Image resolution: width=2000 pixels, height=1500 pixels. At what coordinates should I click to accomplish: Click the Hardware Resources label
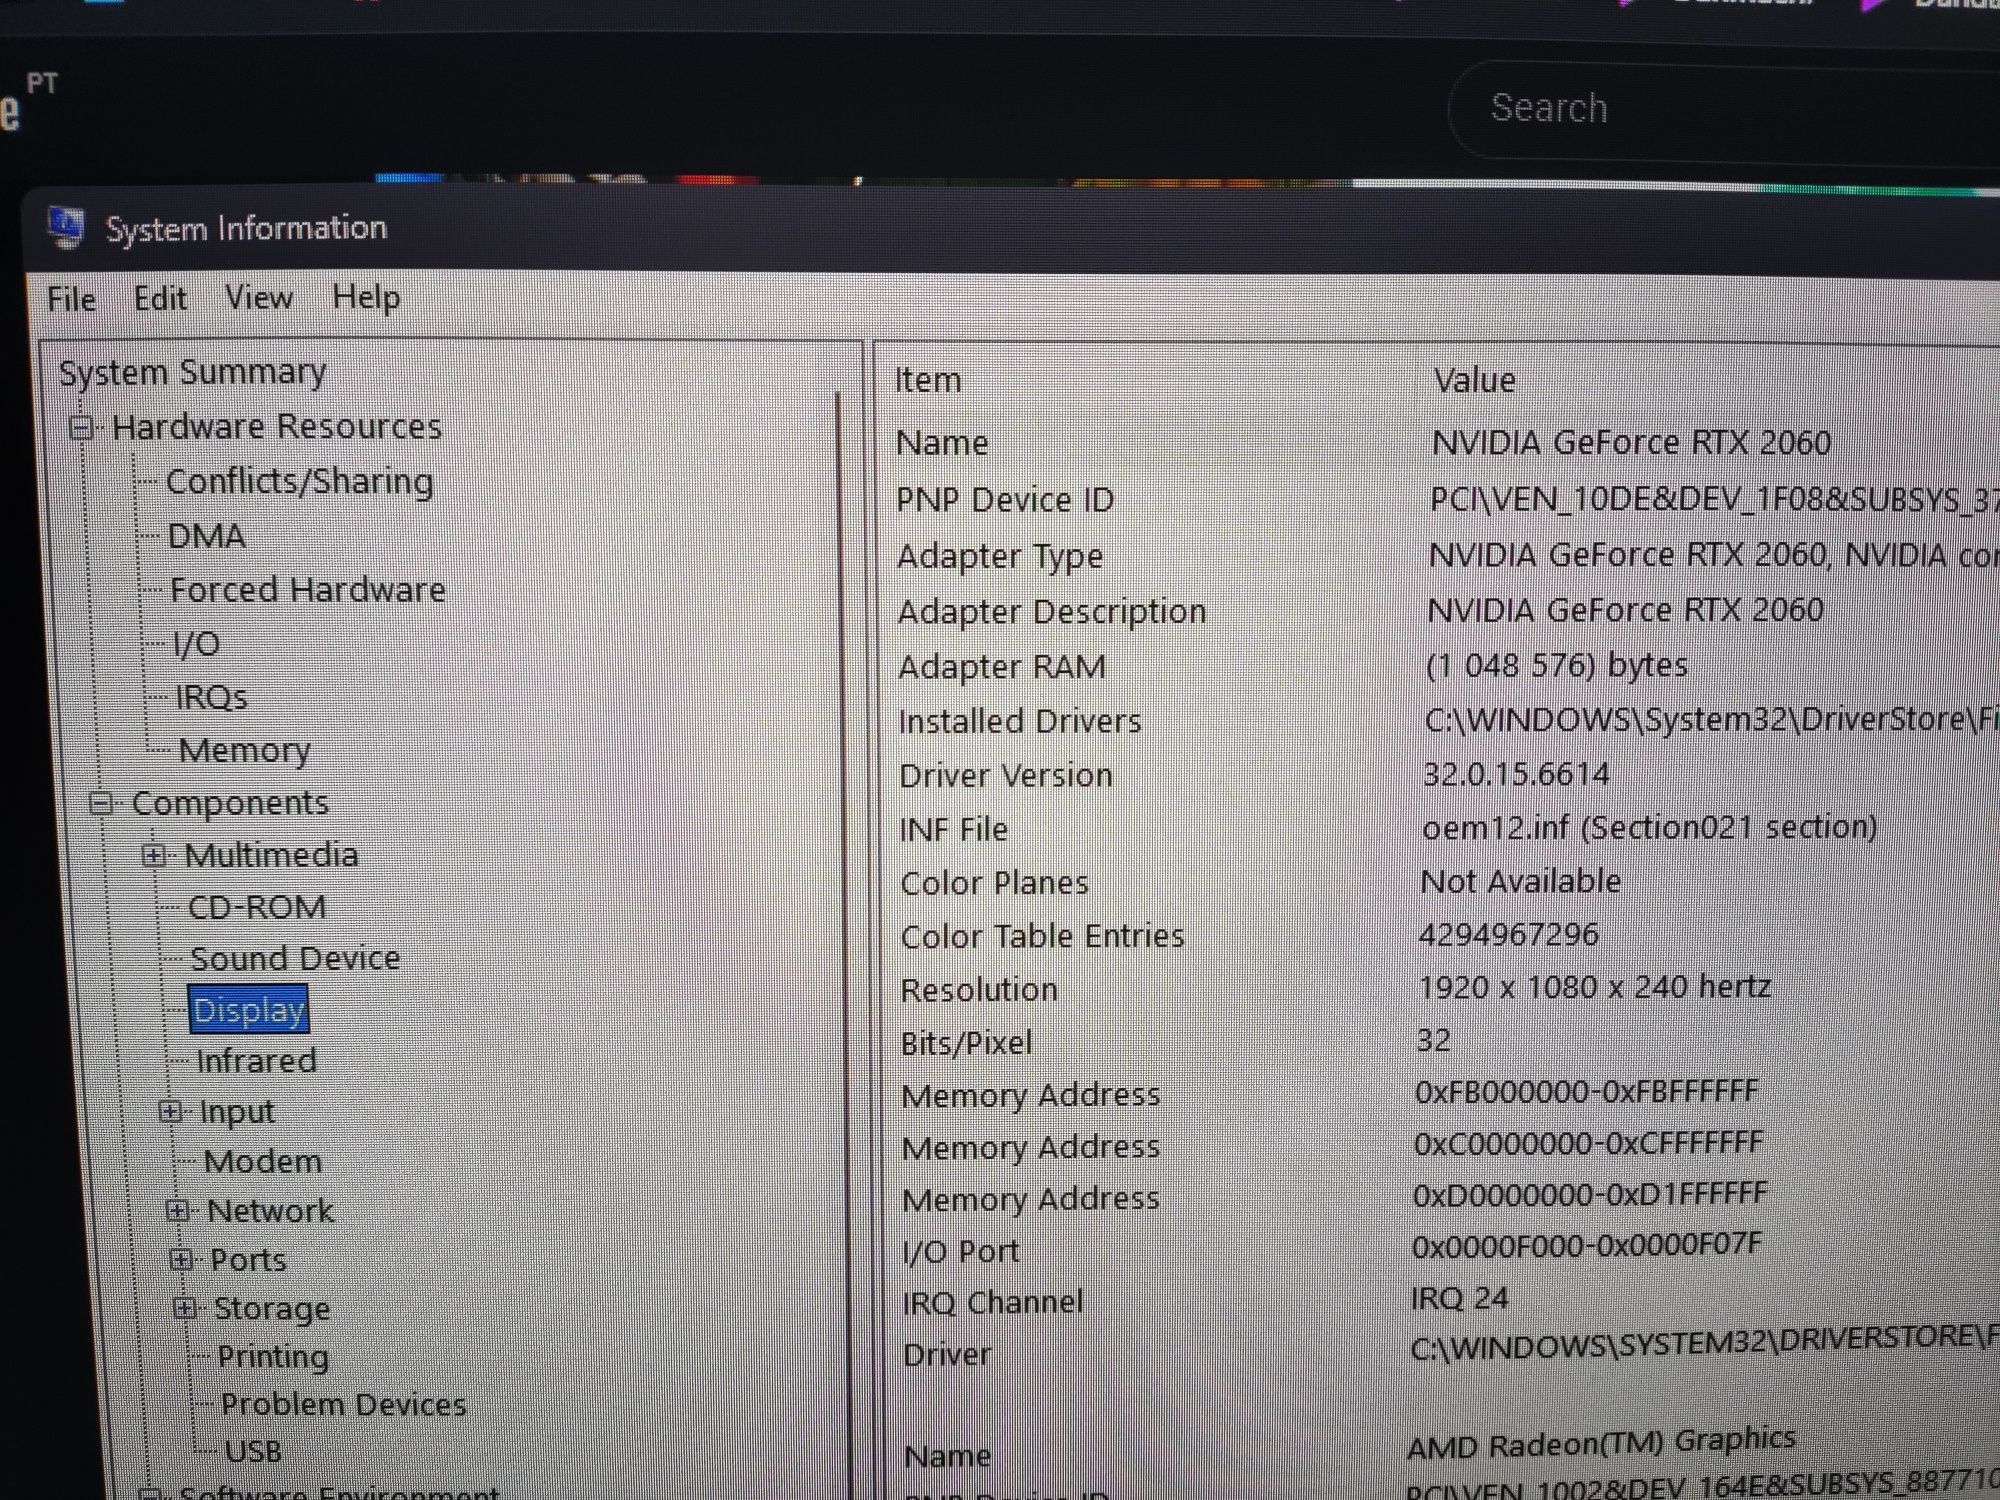tap(276, 427)
